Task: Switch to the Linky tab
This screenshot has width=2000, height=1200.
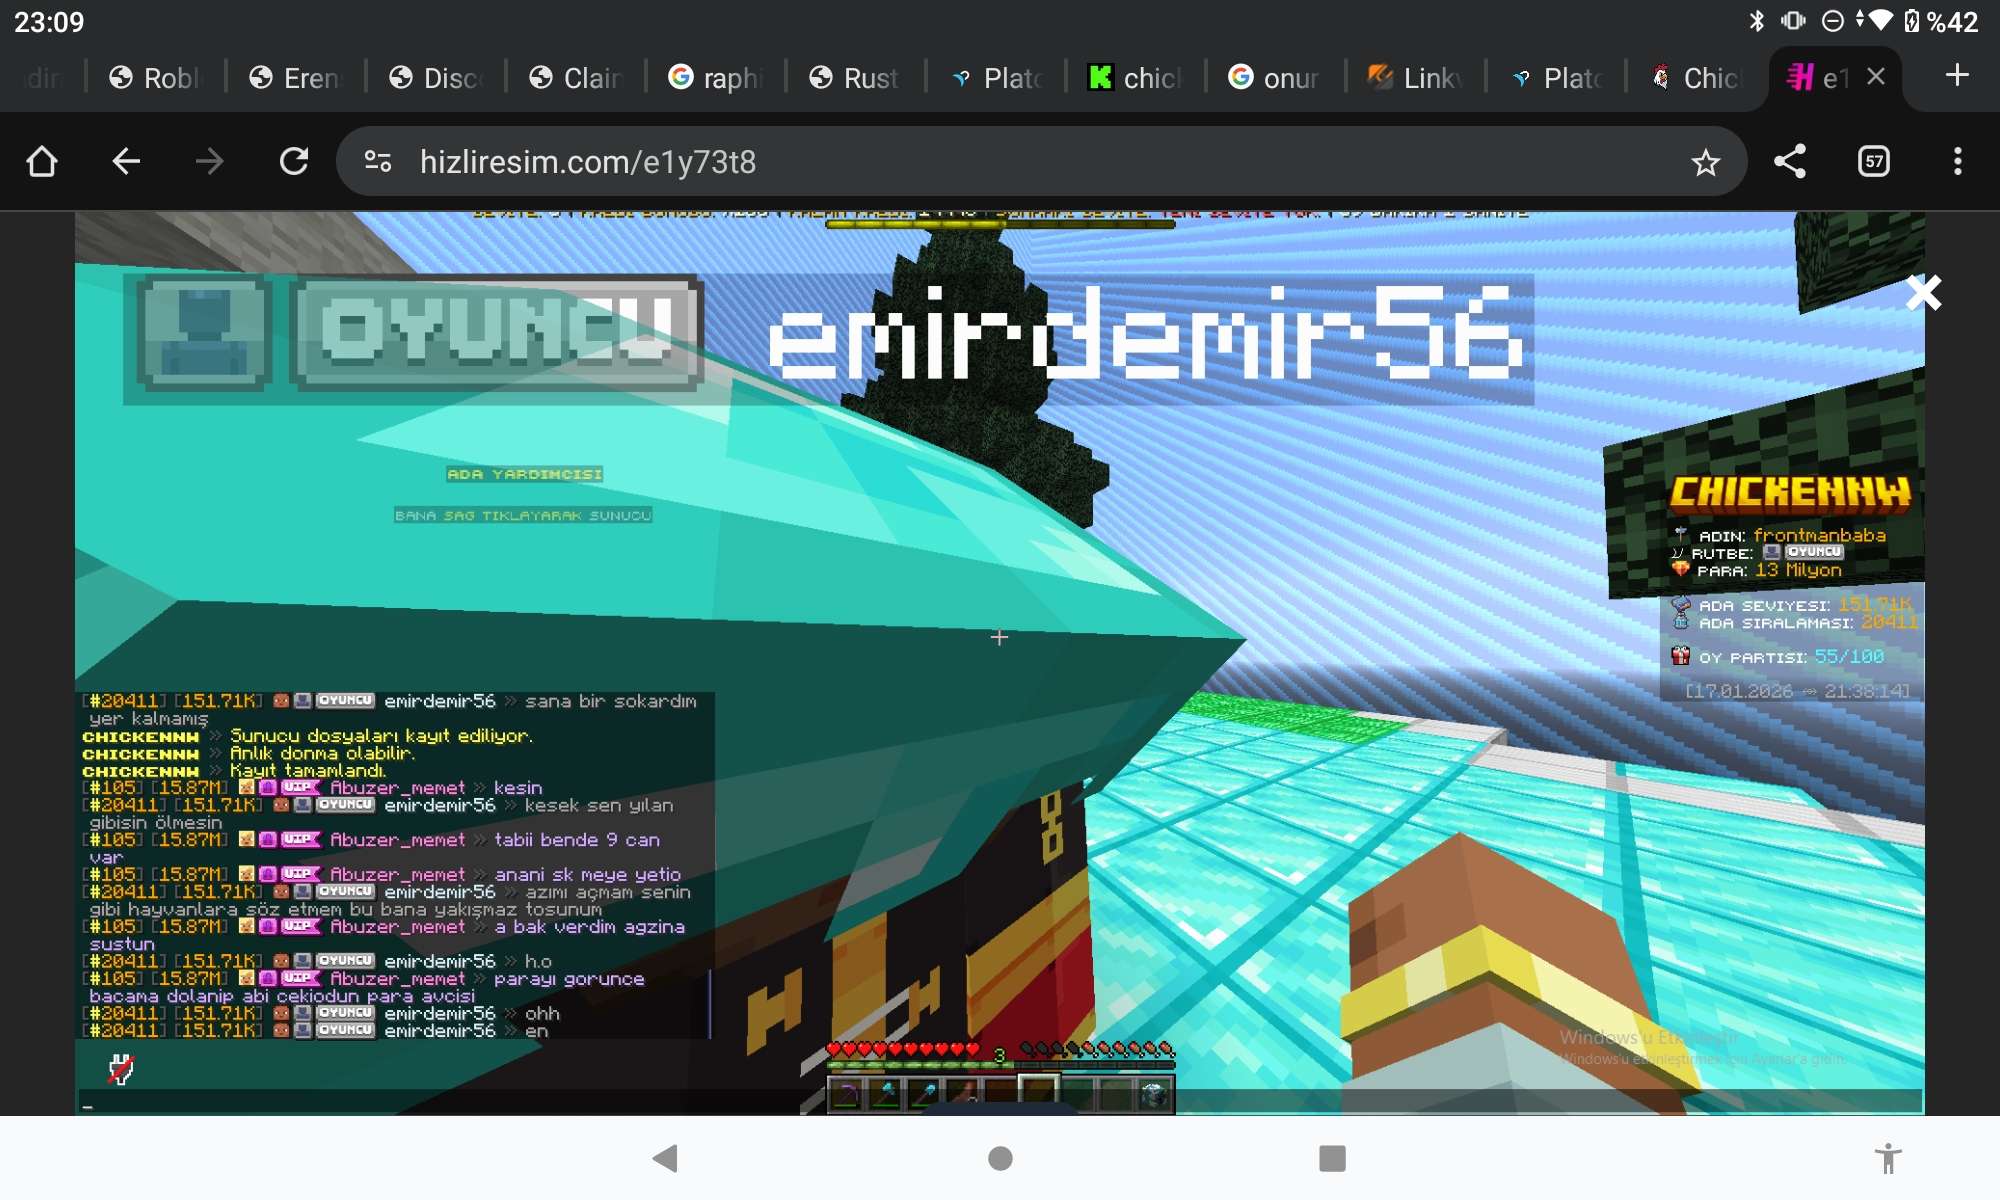Action: pos(1416,77)
